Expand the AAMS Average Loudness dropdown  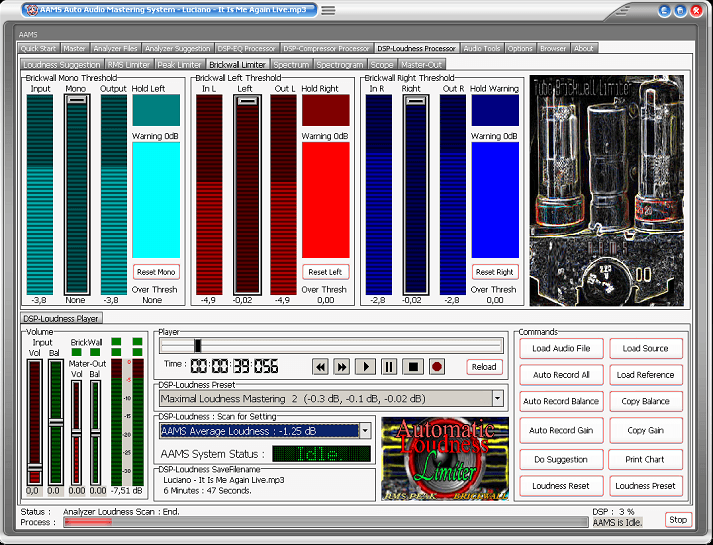365,431
